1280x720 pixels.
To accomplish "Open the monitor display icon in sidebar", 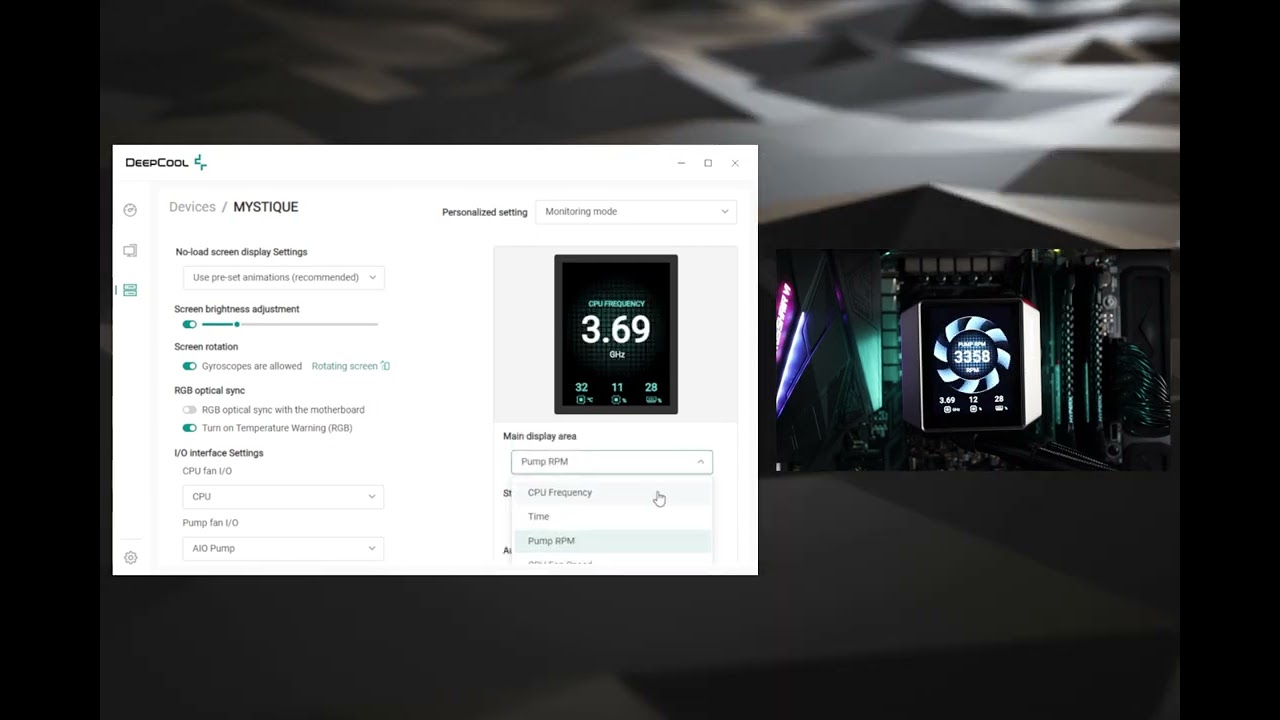I will click(x=130, y=250).
